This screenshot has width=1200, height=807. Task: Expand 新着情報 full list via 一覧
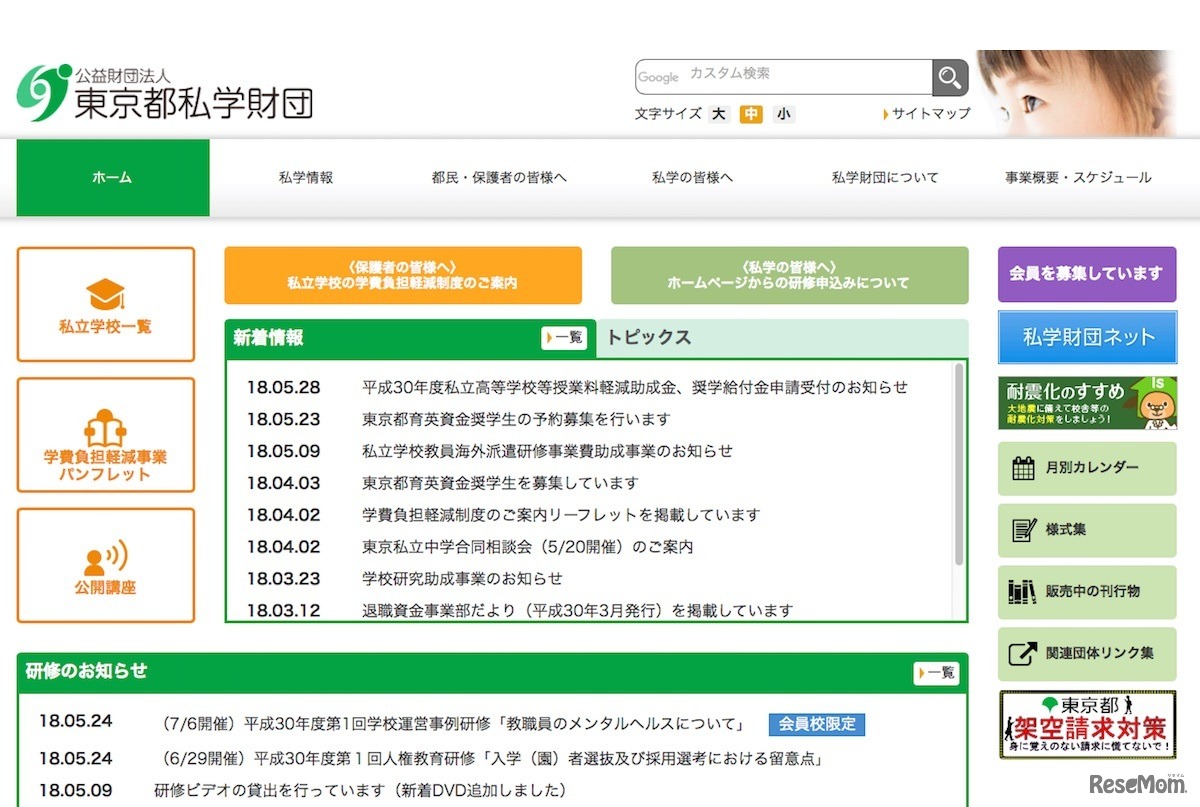point(564,338)
